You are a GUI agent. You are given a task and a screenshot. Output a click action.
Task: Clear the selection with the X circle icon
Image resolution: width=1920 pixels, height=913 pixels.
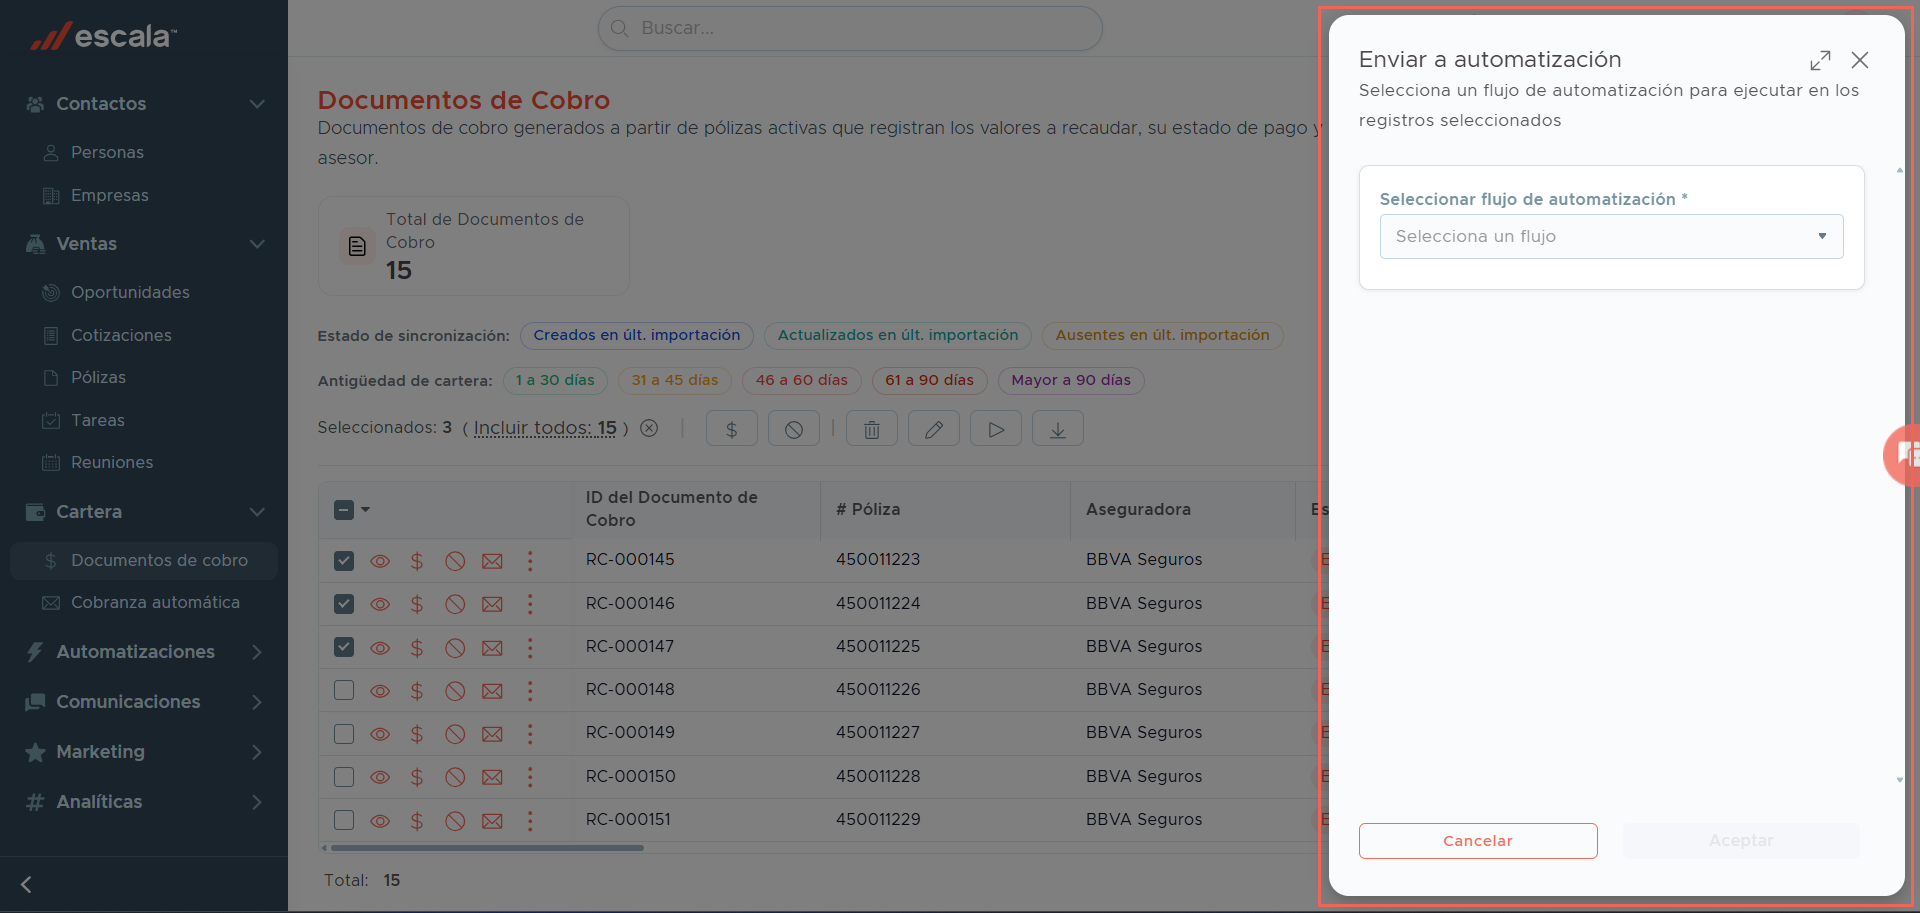(x=649, y=428)
